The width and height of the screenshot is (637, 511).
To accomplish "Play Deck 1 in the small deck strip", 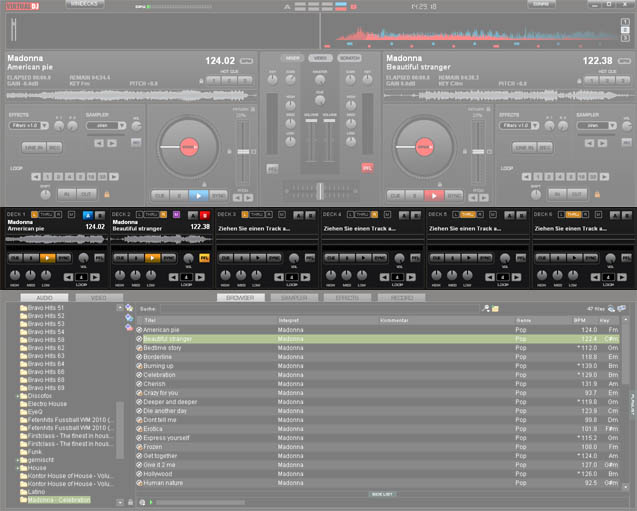I will pos(48,258).
